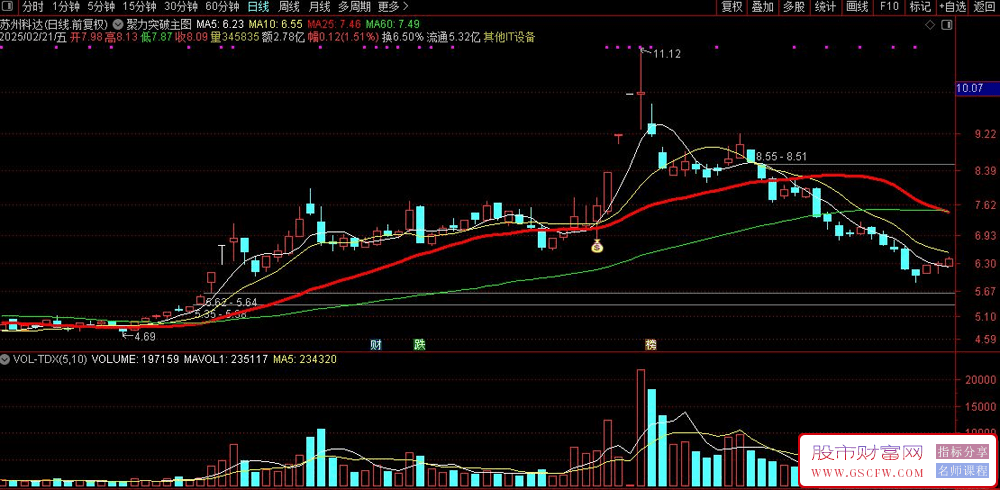Open F10 company info
1000x490 pixels.
point(889,7)
